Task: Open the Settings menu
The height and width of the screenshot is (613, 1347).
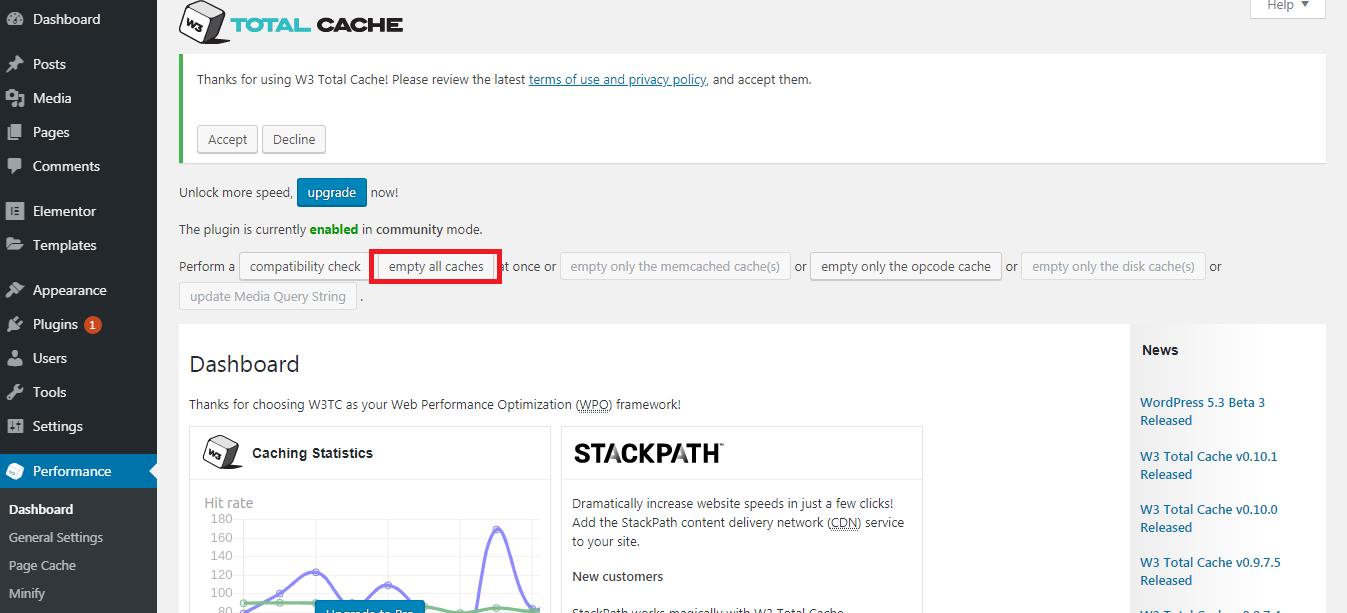Action: point(78,426)
